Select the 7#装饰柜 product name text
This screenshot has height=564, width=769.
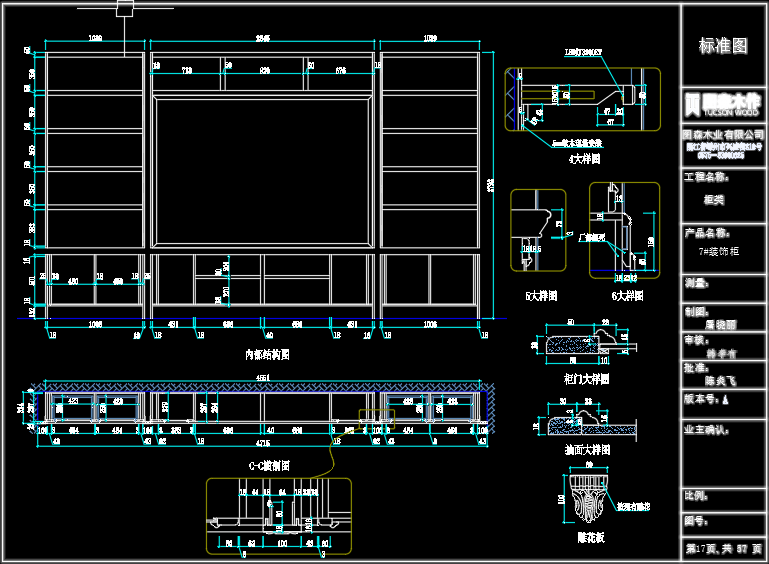(719, 252)
